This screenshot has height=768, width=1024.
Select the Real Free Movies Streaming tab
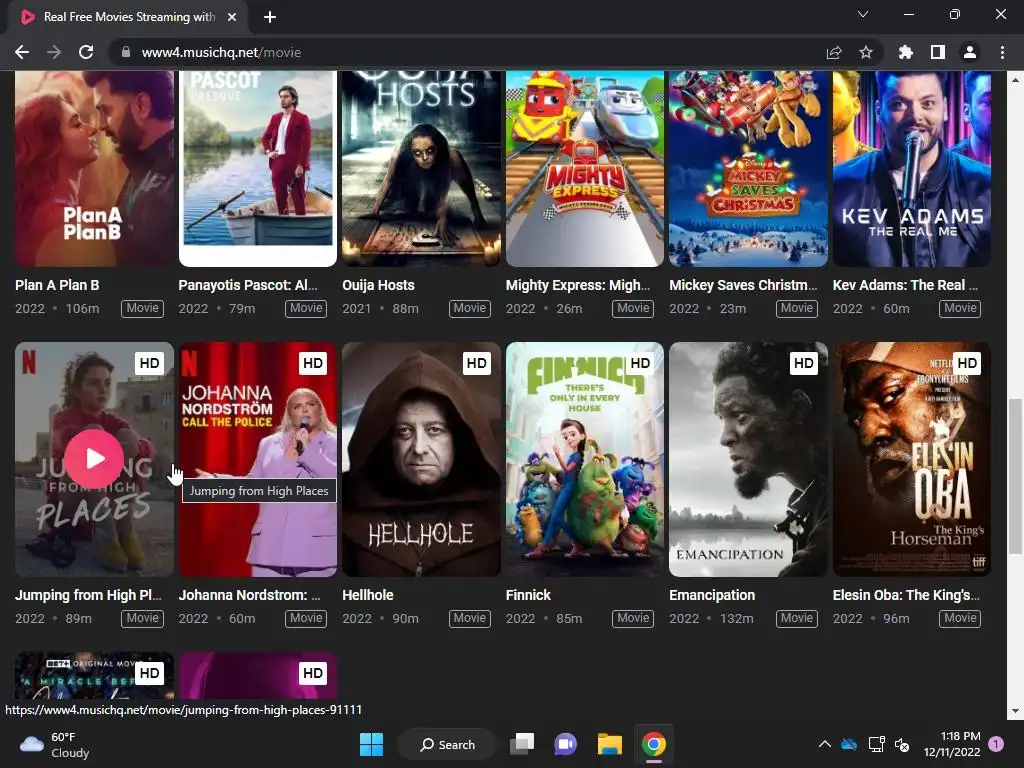pos(129,17)
